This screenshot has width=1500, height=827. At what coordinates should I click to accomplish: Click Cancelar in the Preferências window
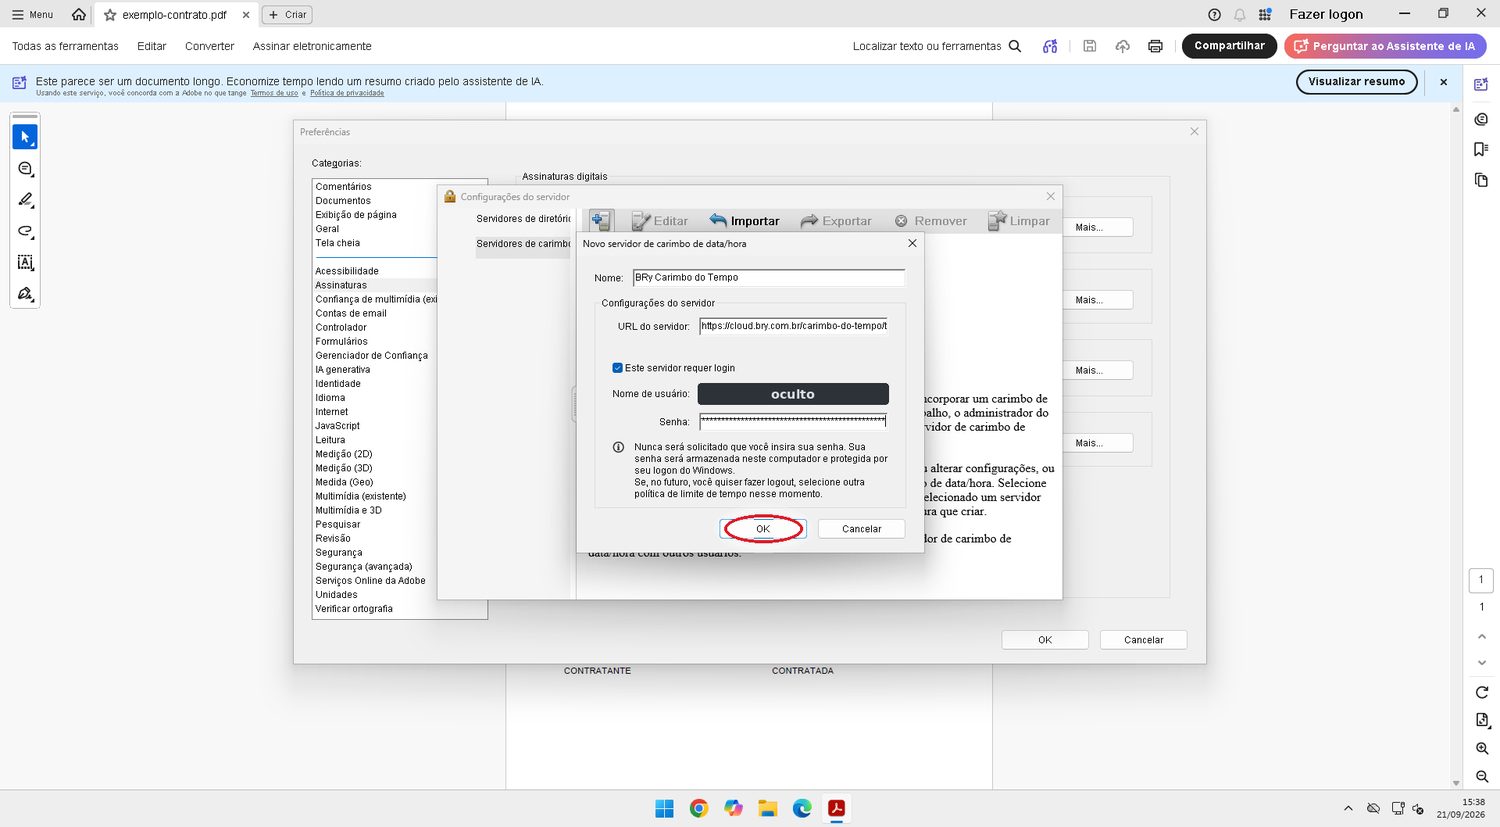(x=1143, y=640)
